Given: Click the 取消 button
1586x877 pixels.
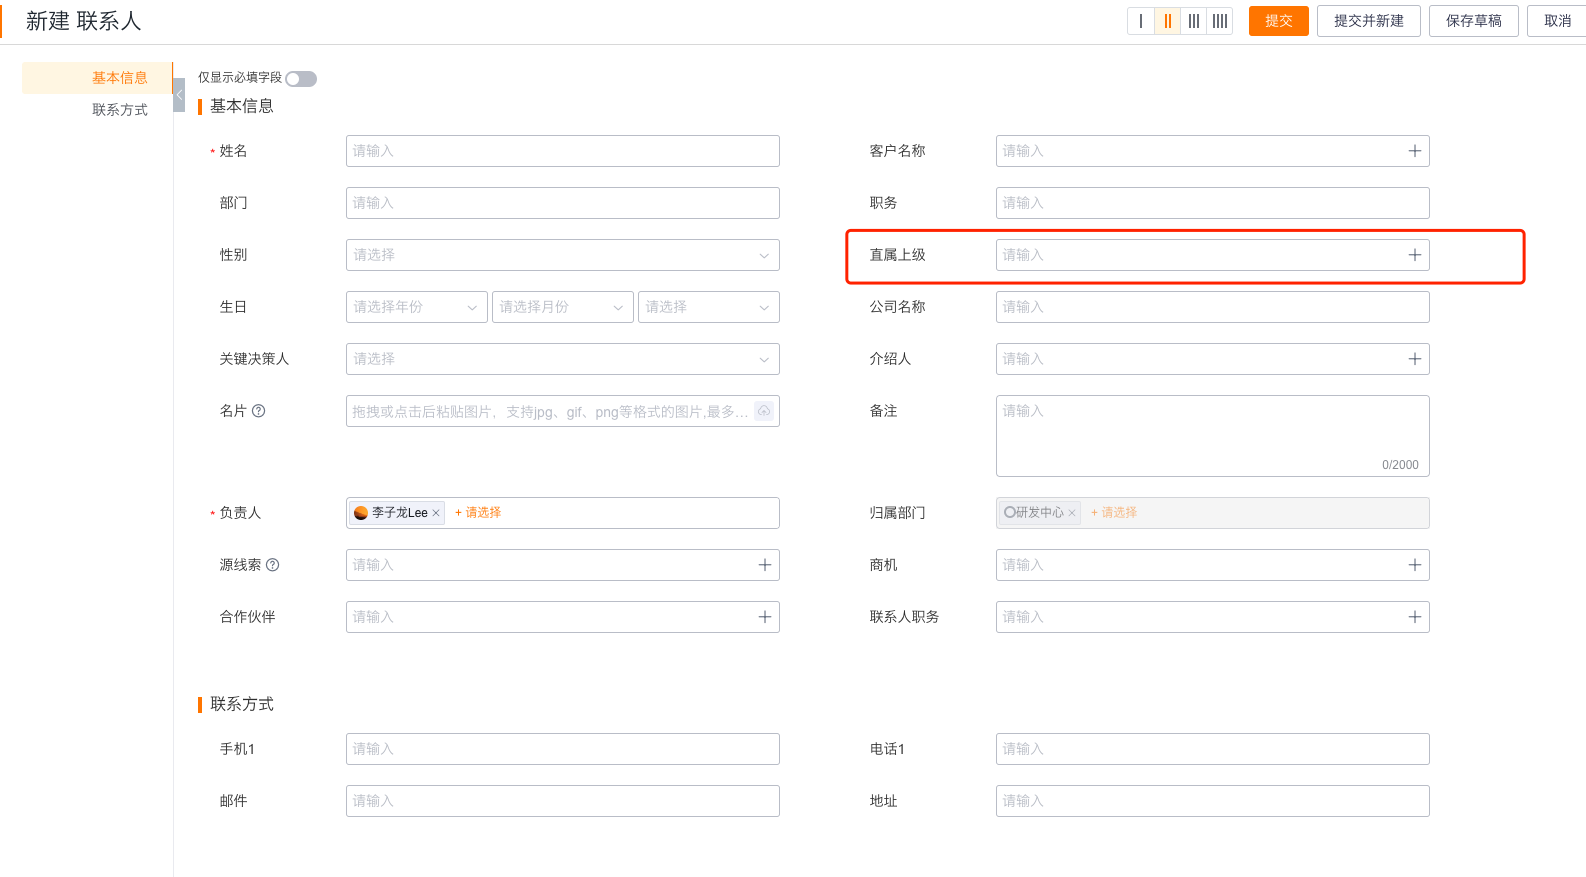Looking at the screenshot, I should click(1557, 21).
